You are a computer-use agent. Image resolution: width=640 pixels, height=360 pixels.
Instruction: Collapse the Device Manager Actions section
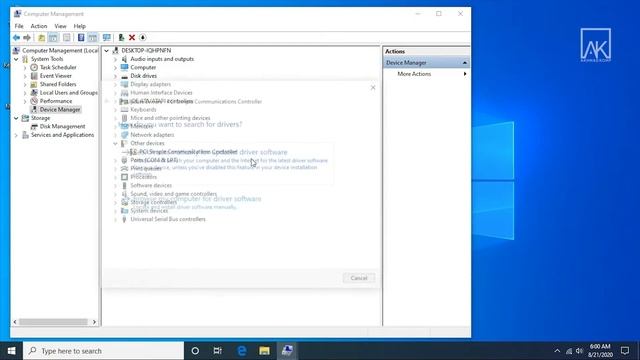[x=464, y=63]
